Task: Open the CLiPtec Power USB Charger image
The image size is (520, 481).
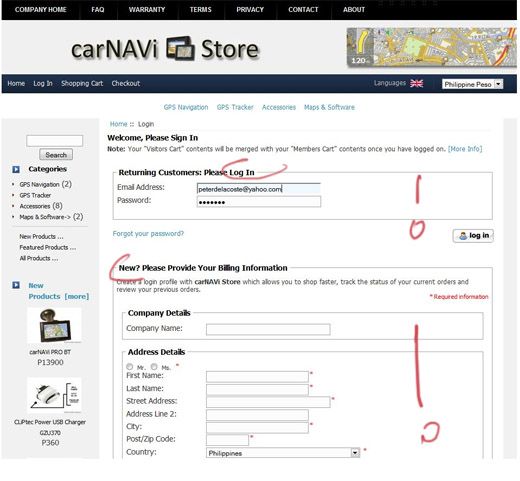Action: click(54, 395)
